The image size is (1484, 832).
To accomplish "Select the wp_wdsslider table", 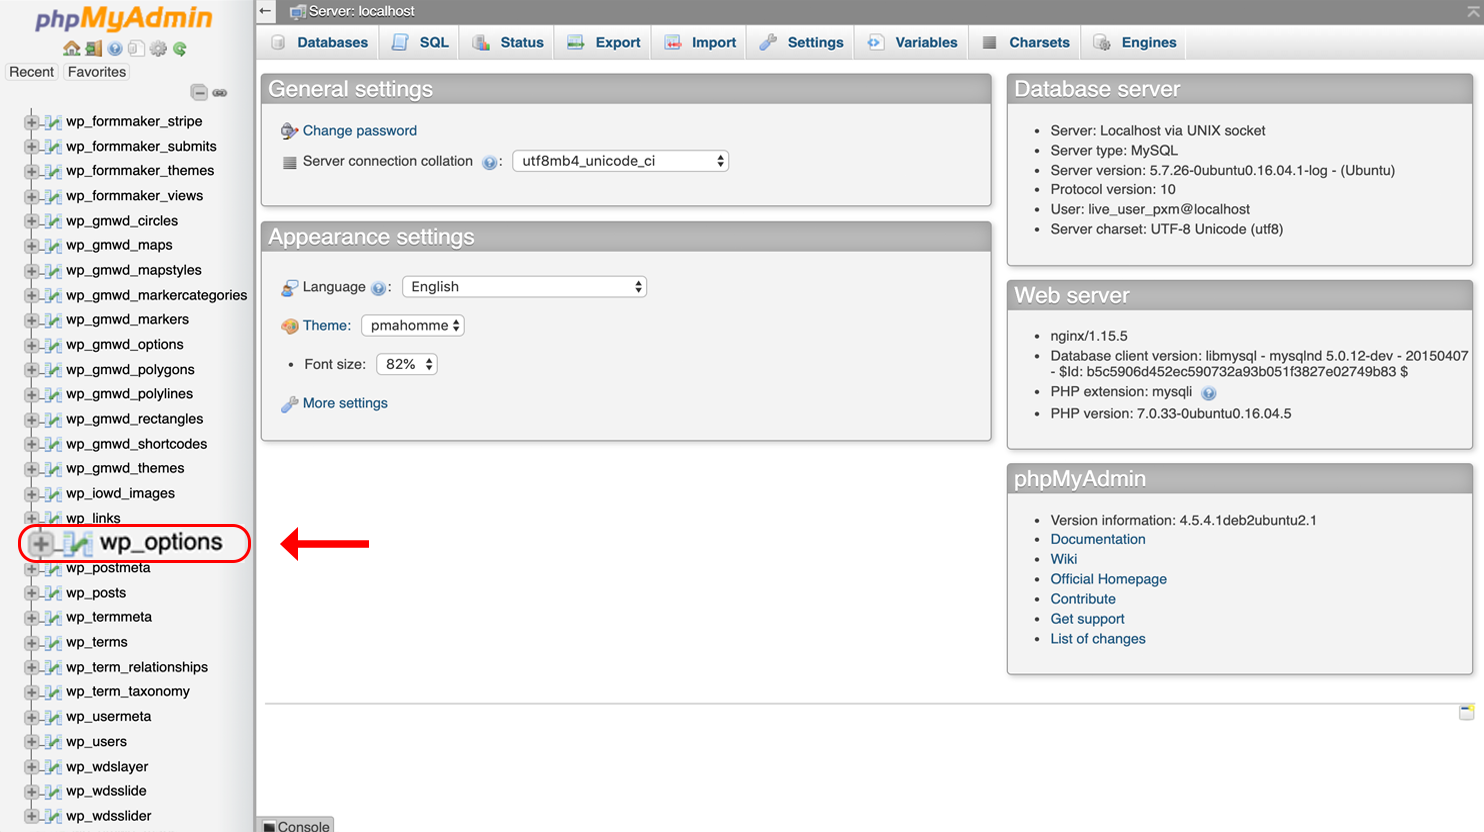I will click(109, 816).
